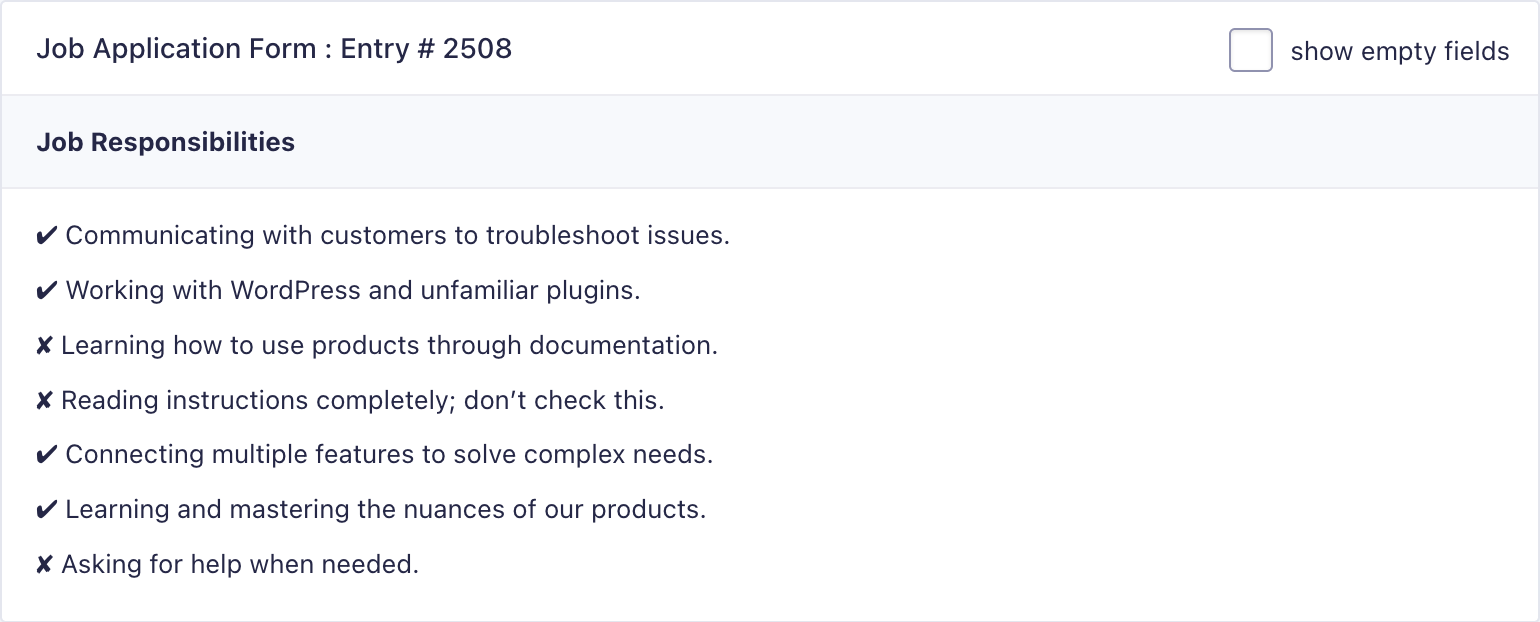Click the Entry # 2508 number

point(426,49)
